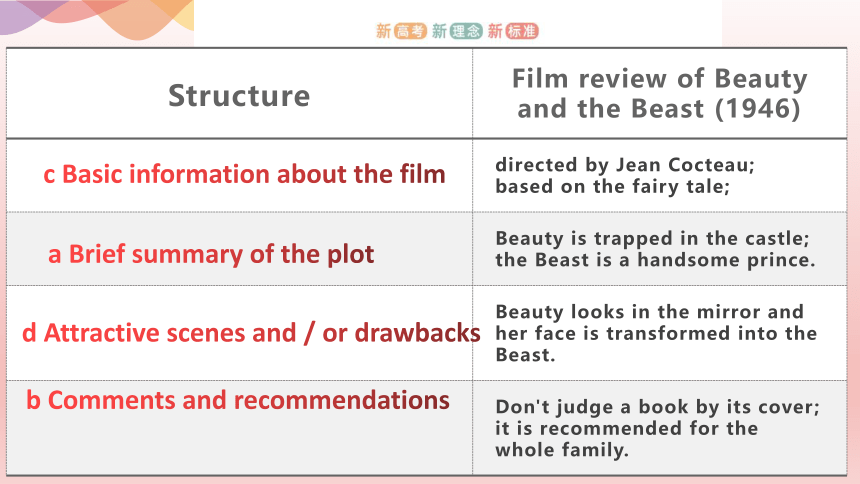Select 'Don't judge a book by its cover' line
This screenshot has height=484, width=860.
[658, 407]
